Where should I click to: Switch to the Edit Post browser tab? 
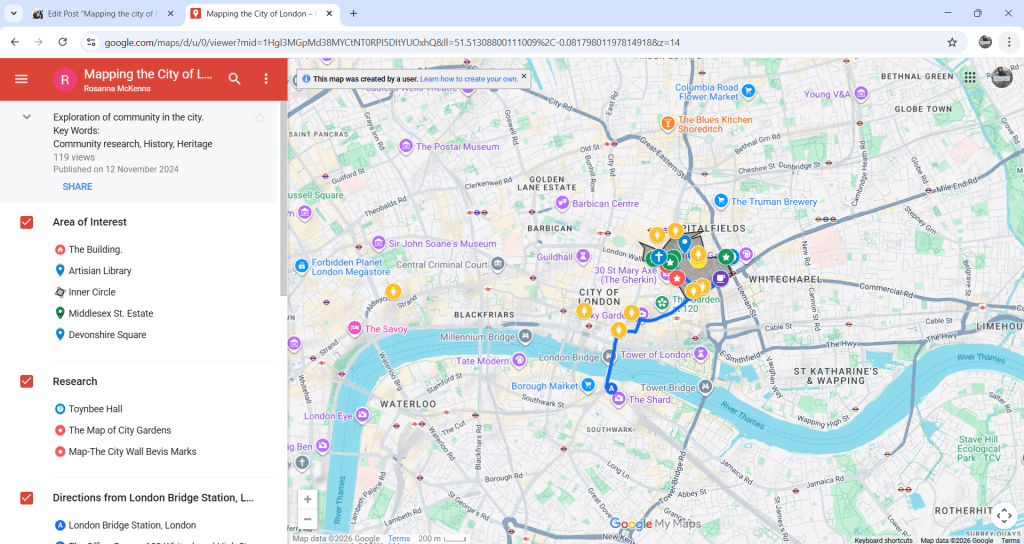point(98,14)
